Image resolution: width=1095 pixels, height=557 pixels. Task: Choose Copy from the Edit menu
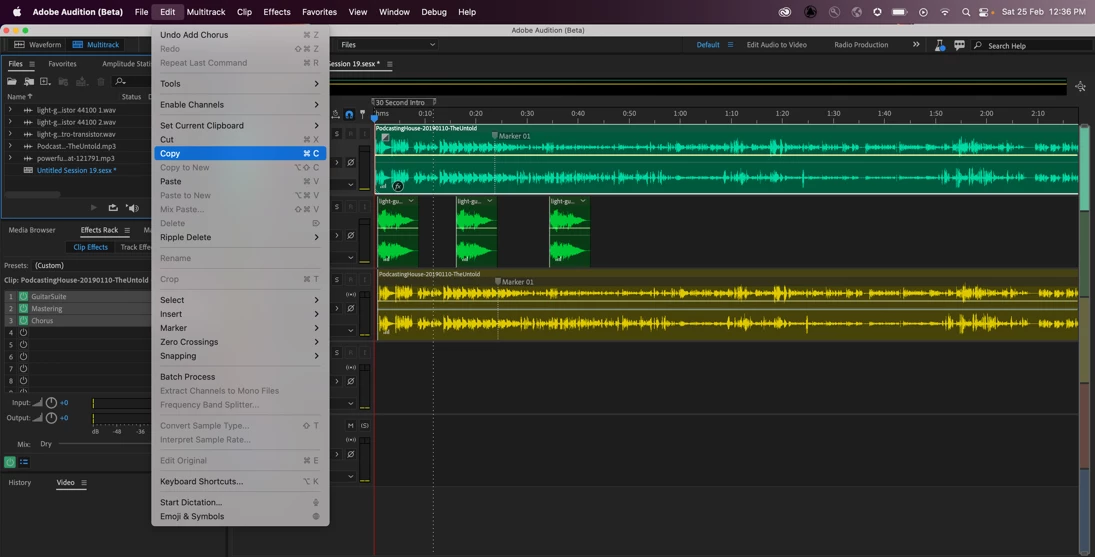click(x=240, y=154)
